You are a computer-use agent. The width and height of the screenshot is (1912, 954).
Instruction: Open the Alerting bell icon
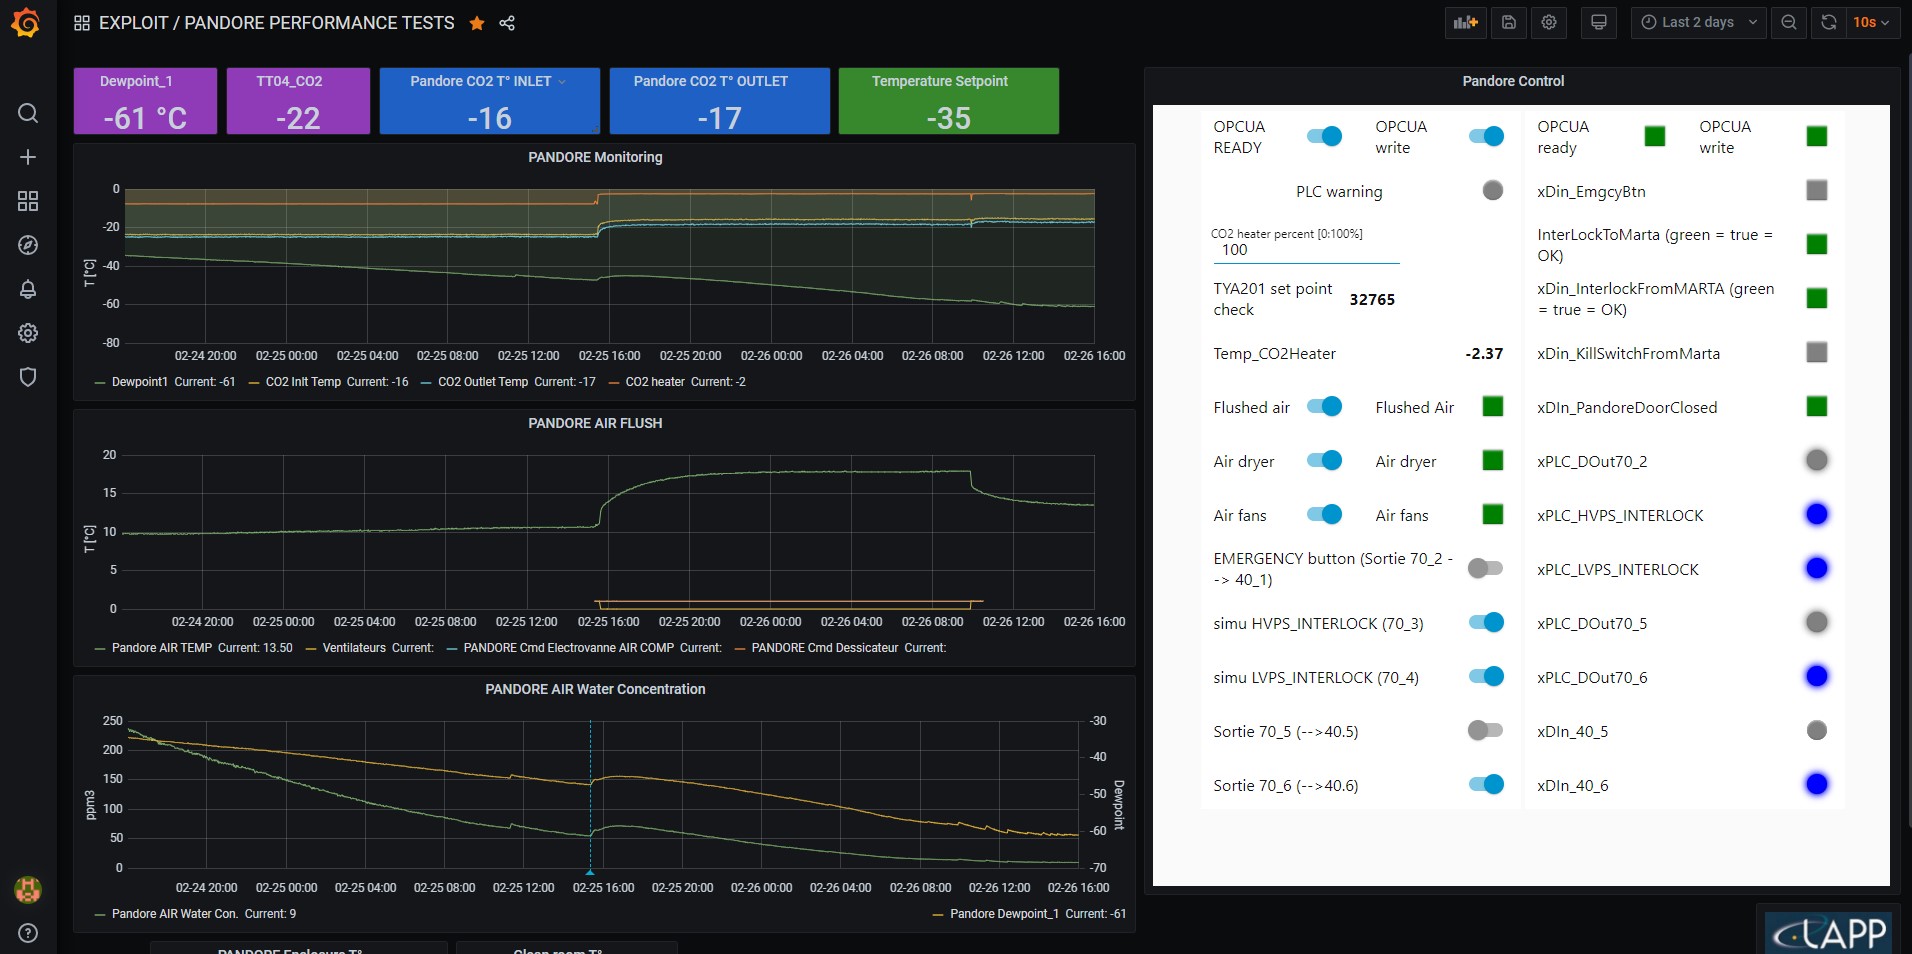[28, 289]
